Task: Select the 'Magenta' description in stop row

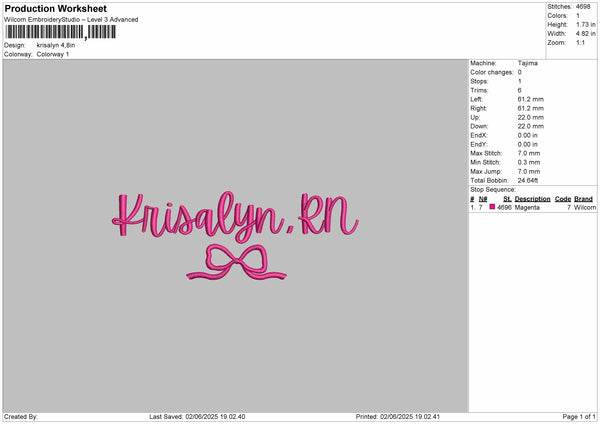Action: point(527,207)
